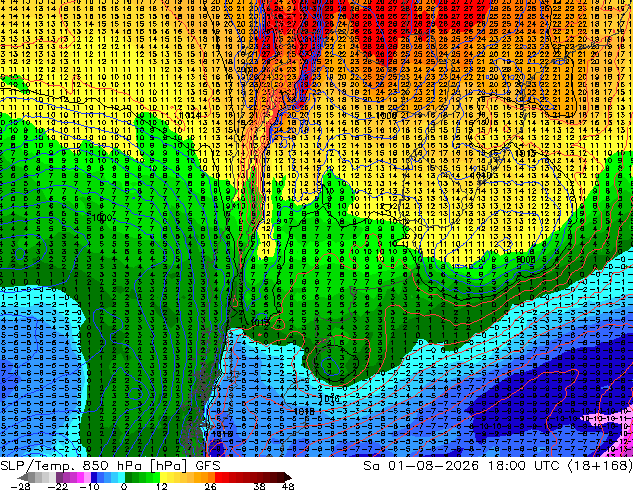Screen dimensions: 634x490
Task: Select the green color band above legend value 0
Action: coord(128,477)
